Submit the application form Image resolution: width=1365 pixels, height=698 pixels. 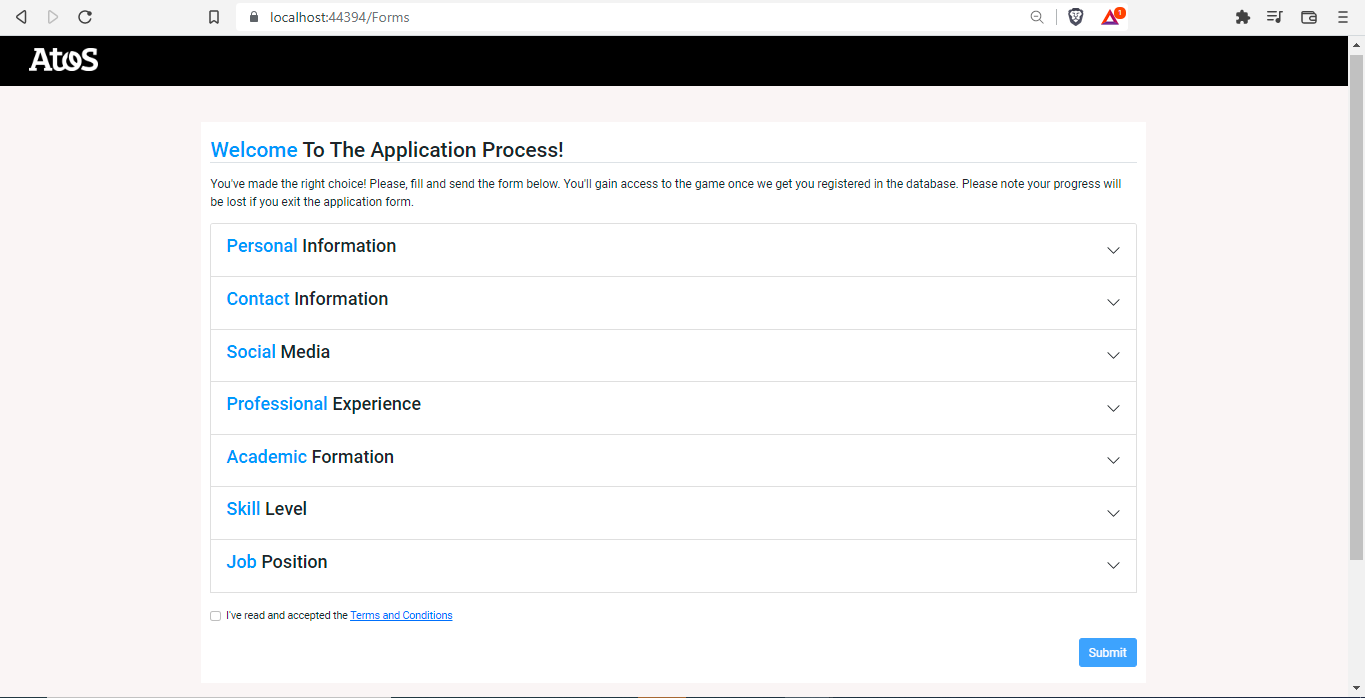(x=1107, y=653)
